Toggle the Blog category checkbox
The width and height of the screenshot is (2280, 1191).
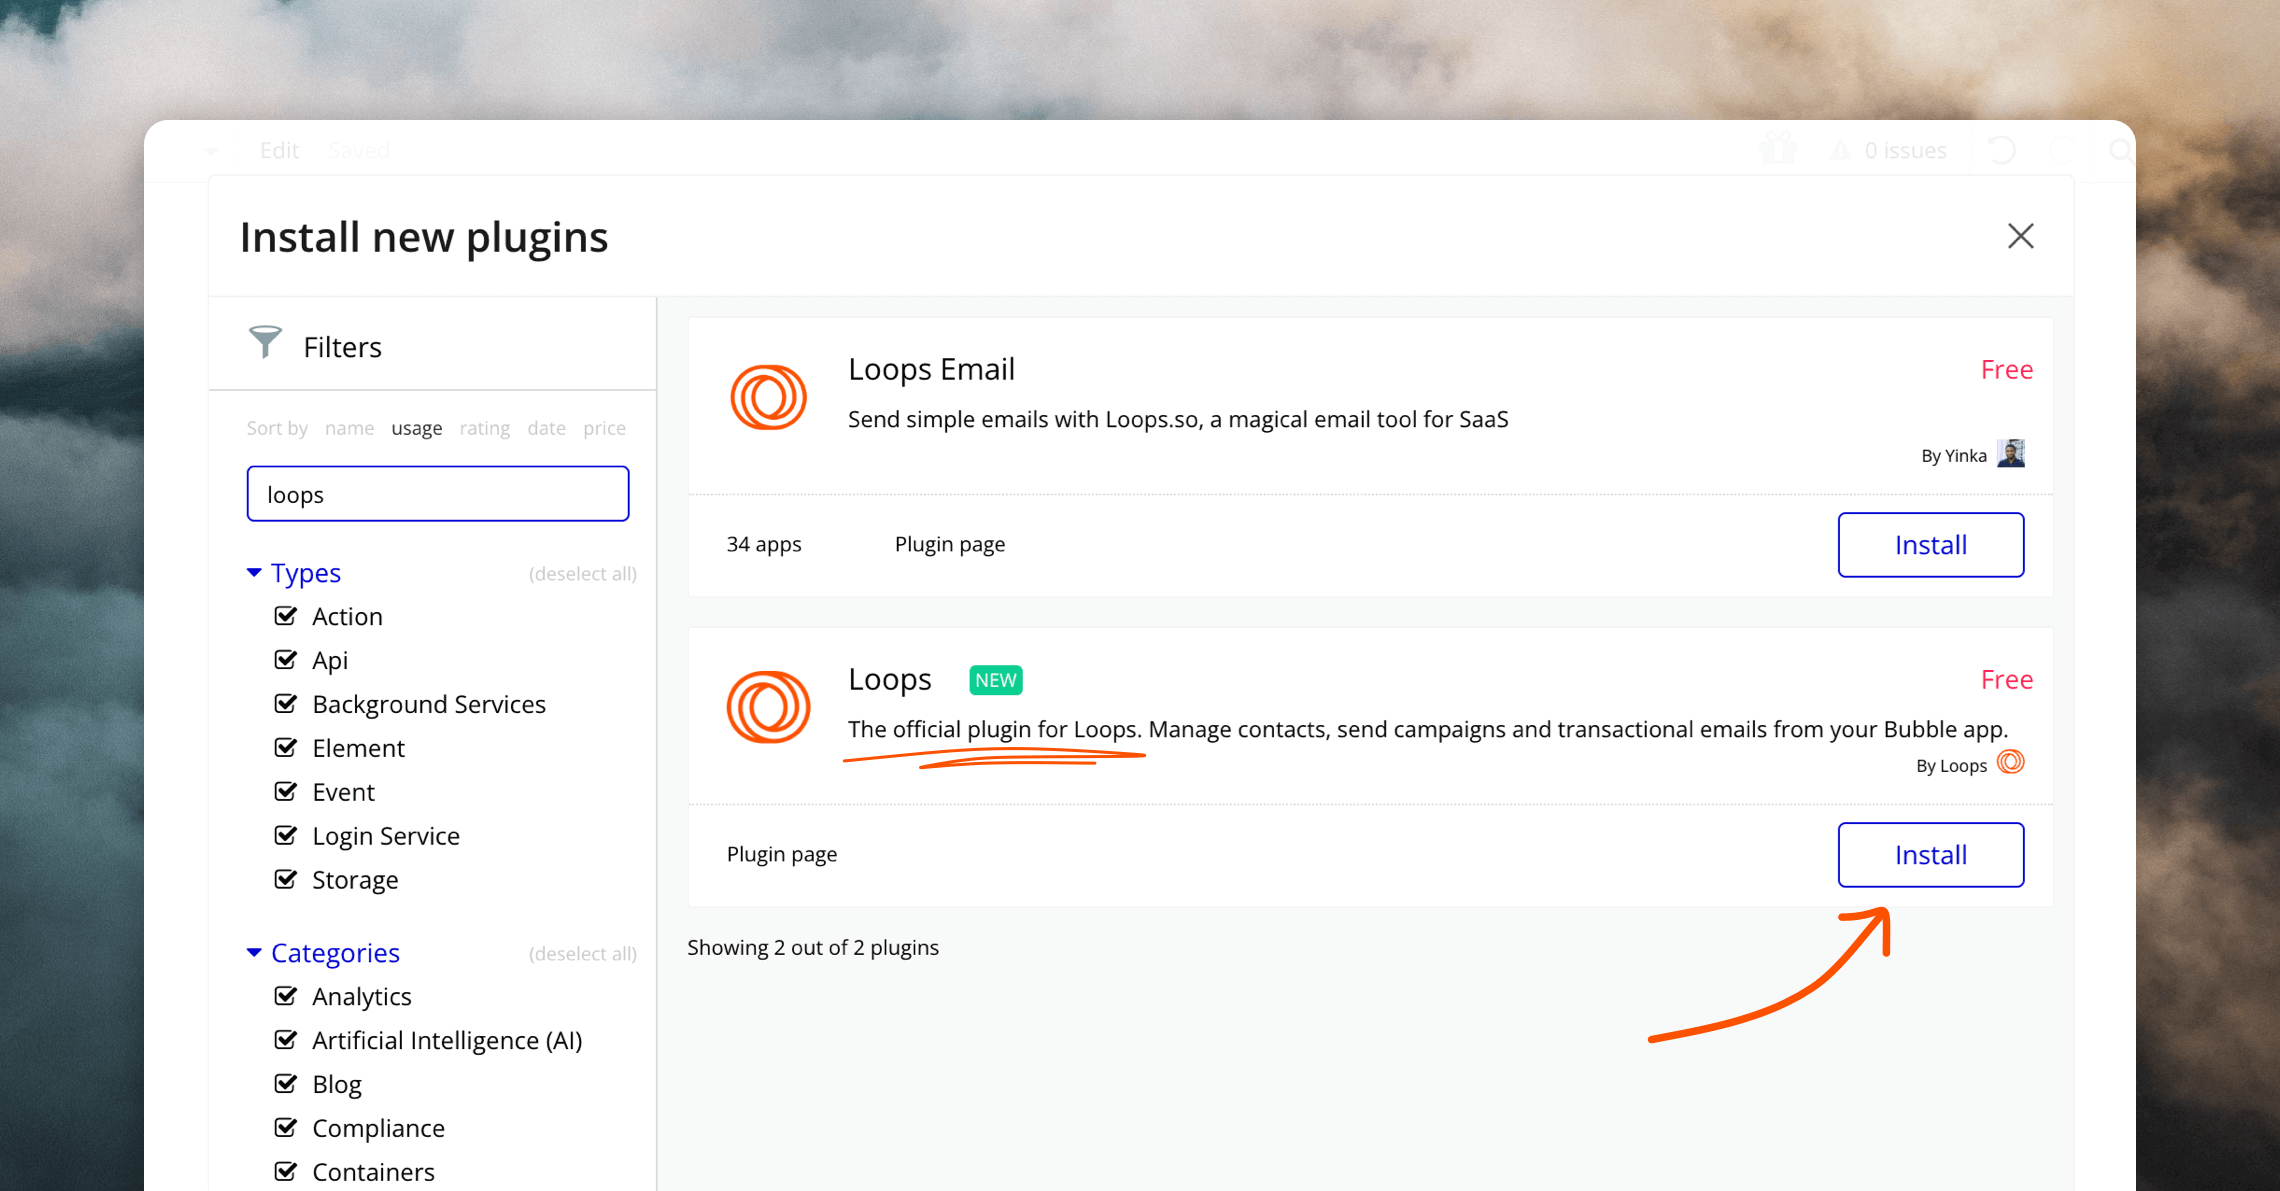pyautogui.click(x=286, y=1084)
